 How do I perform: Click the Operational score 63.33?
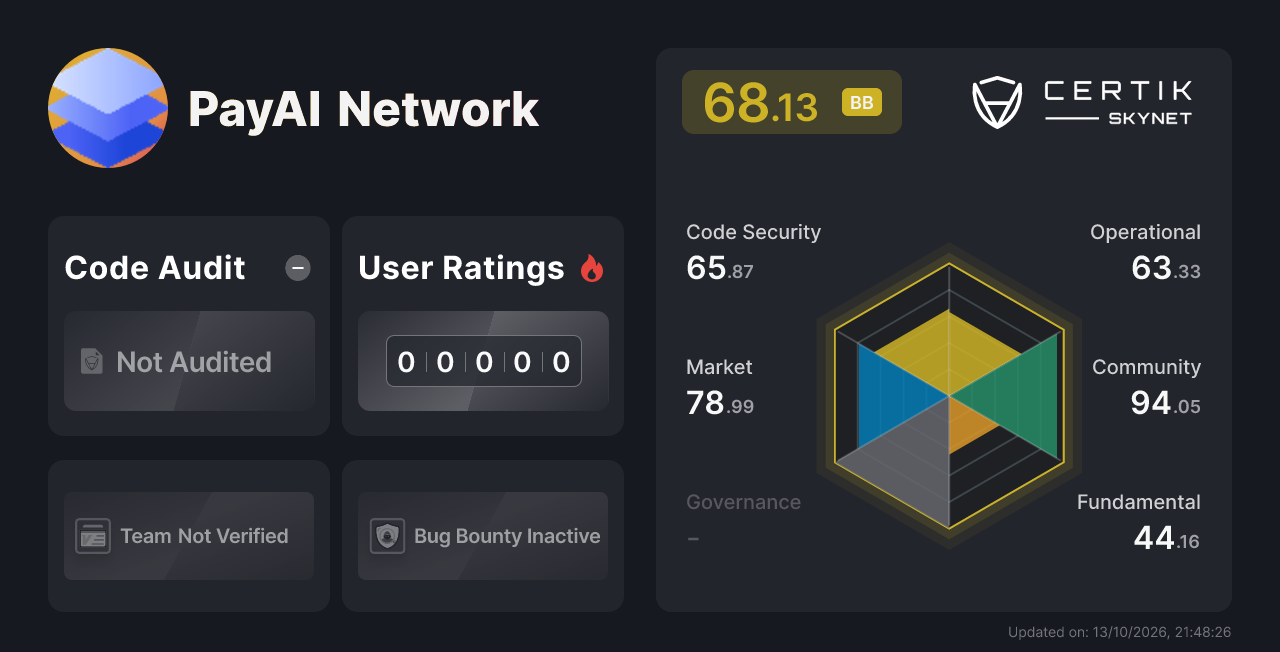pos(1166,269)
